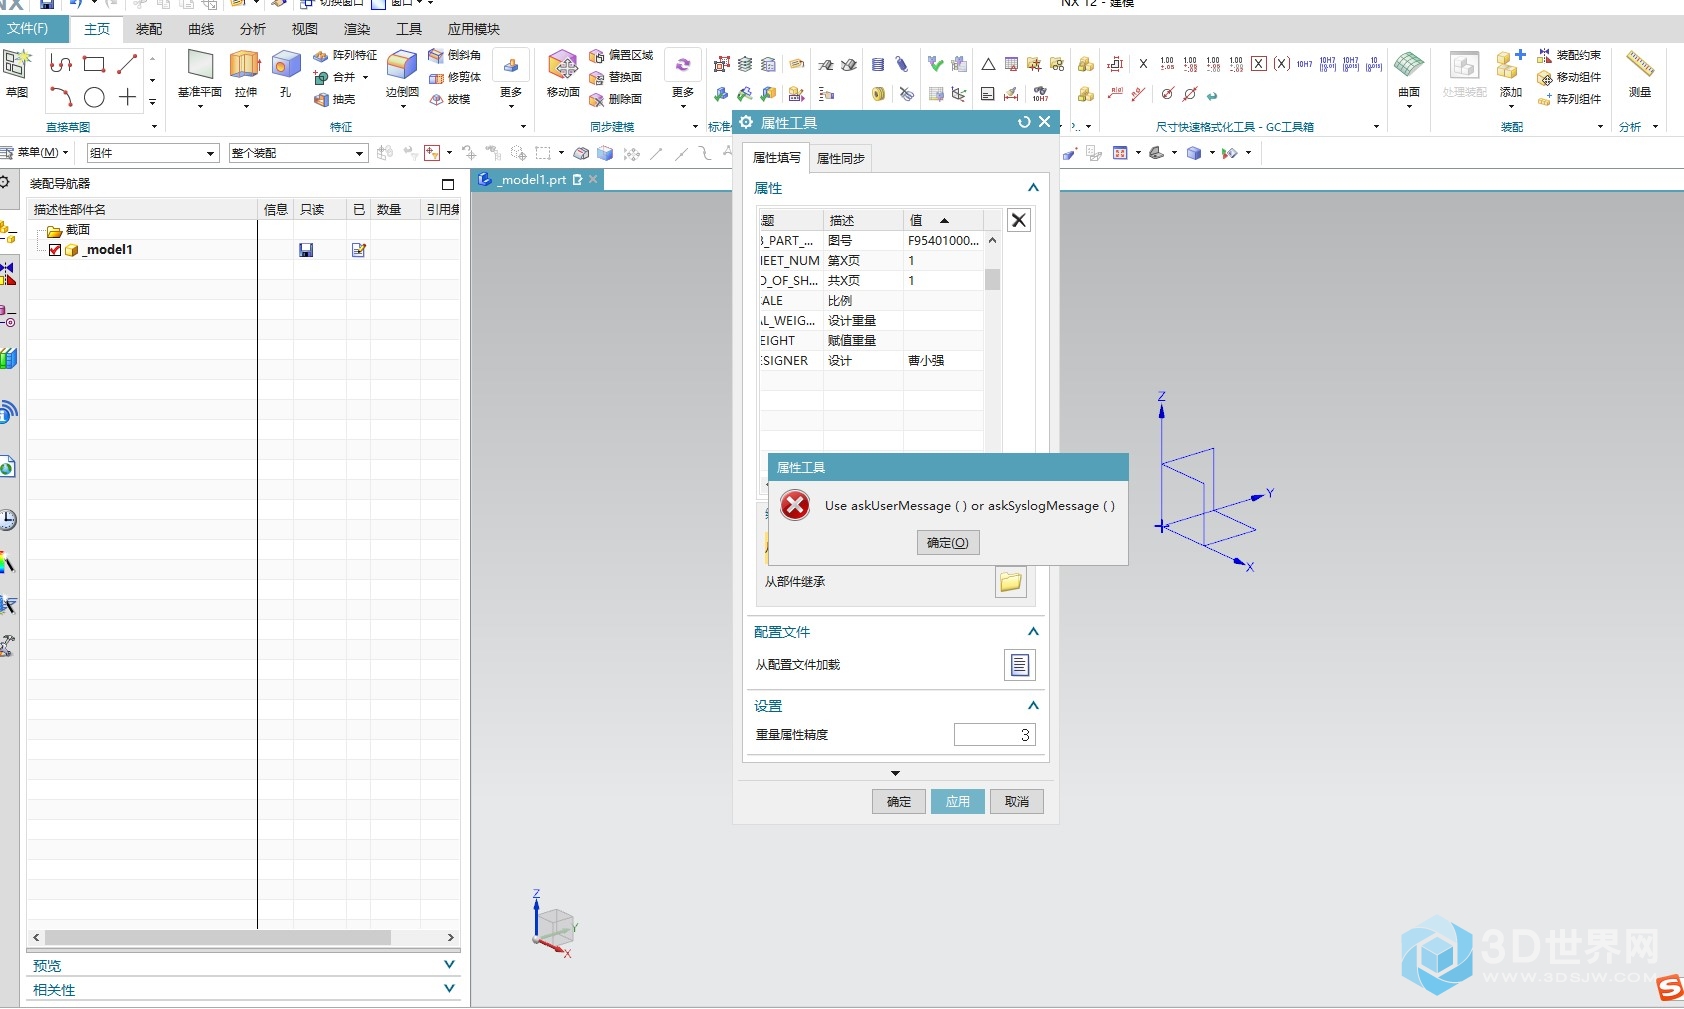Click the 应用 apply button

958,802
